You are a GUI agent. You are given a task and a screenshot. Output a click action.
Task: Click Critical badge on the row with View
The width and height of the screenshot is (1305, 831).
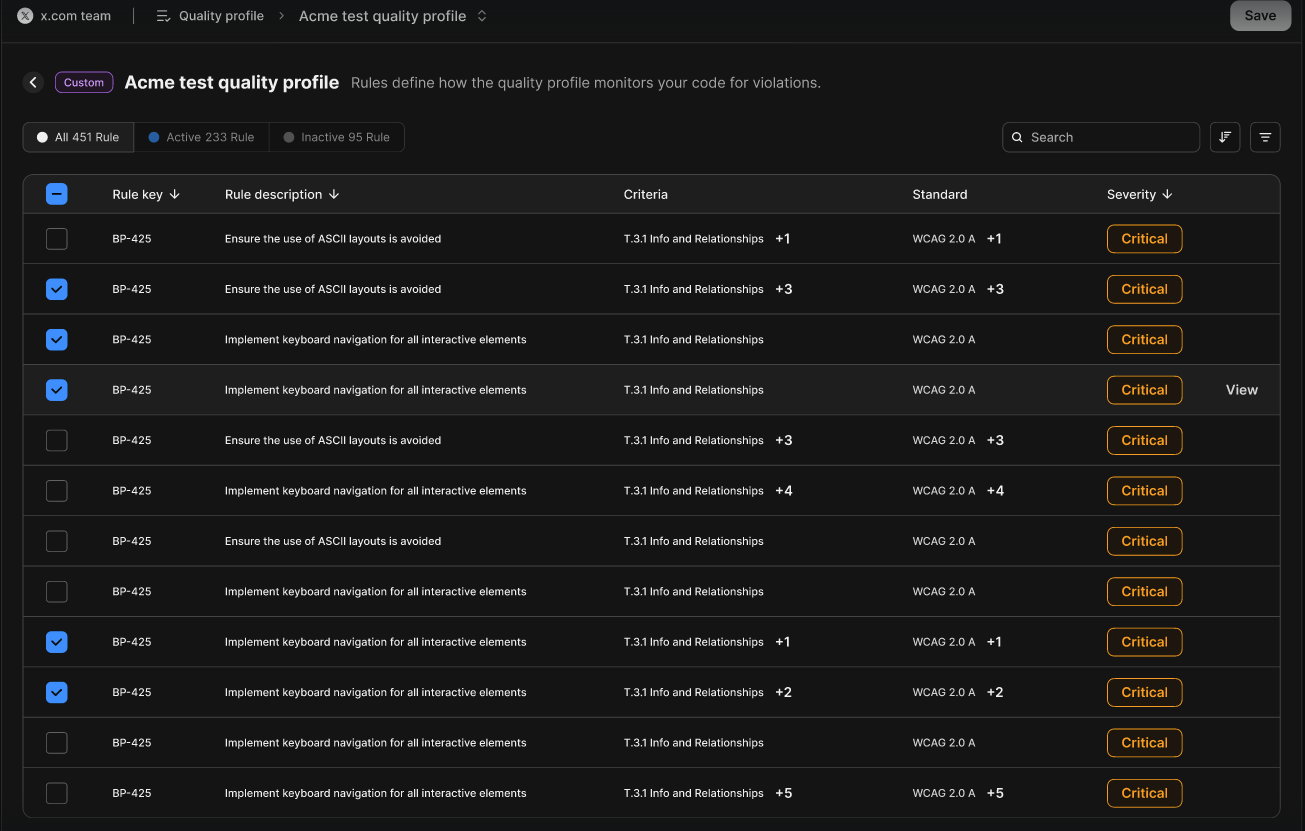(1145, 390)
